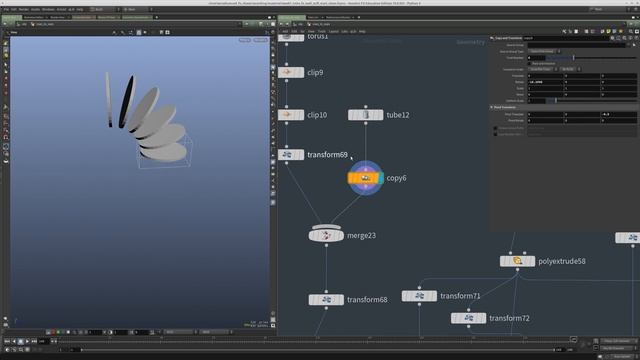Screen dimensions: 640x360
Task: Open the Assets menu
Action: pos(36,9)
